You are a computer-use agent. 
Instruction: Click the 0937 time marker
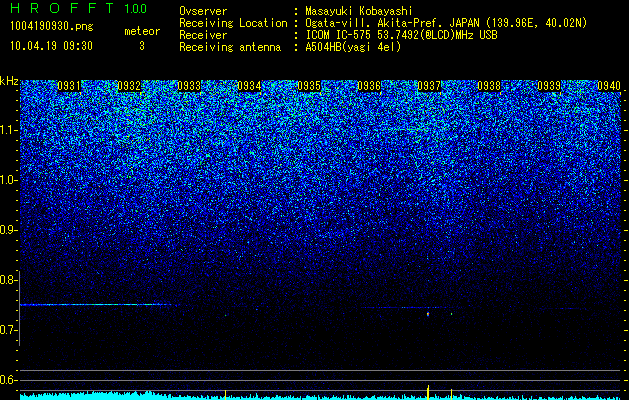(429, 86)
